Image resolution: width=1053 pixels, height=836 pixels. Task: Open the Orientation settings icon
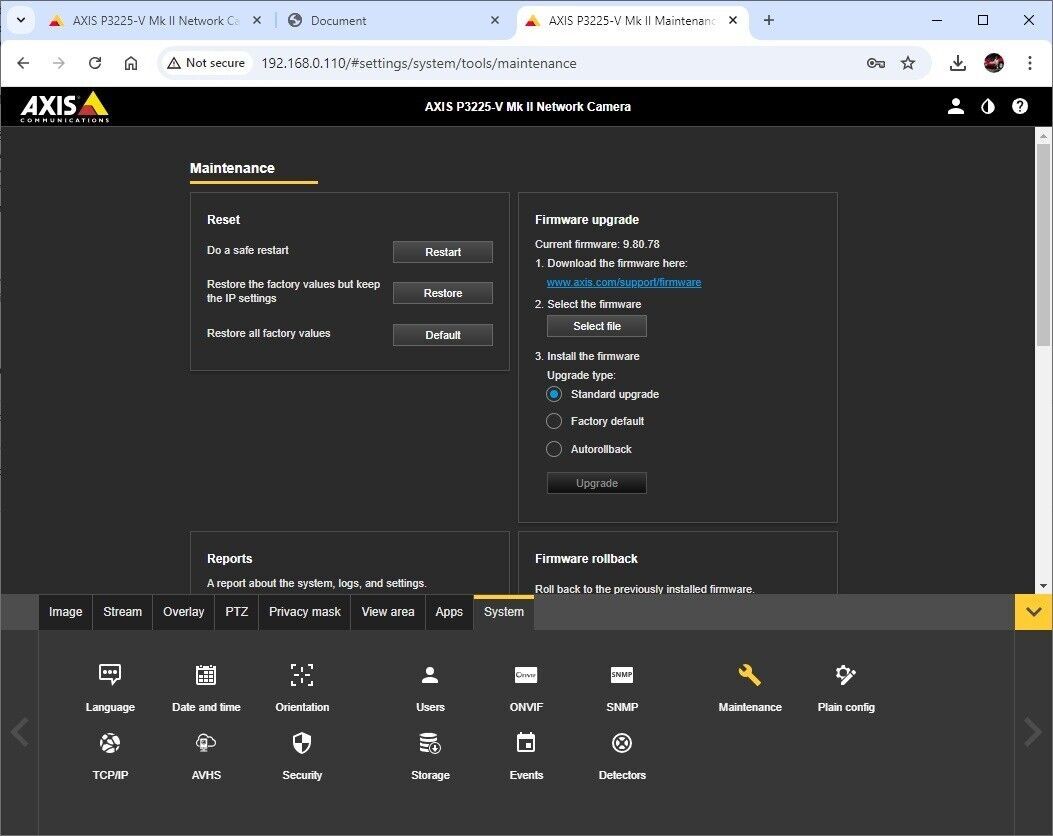point(302,674)
